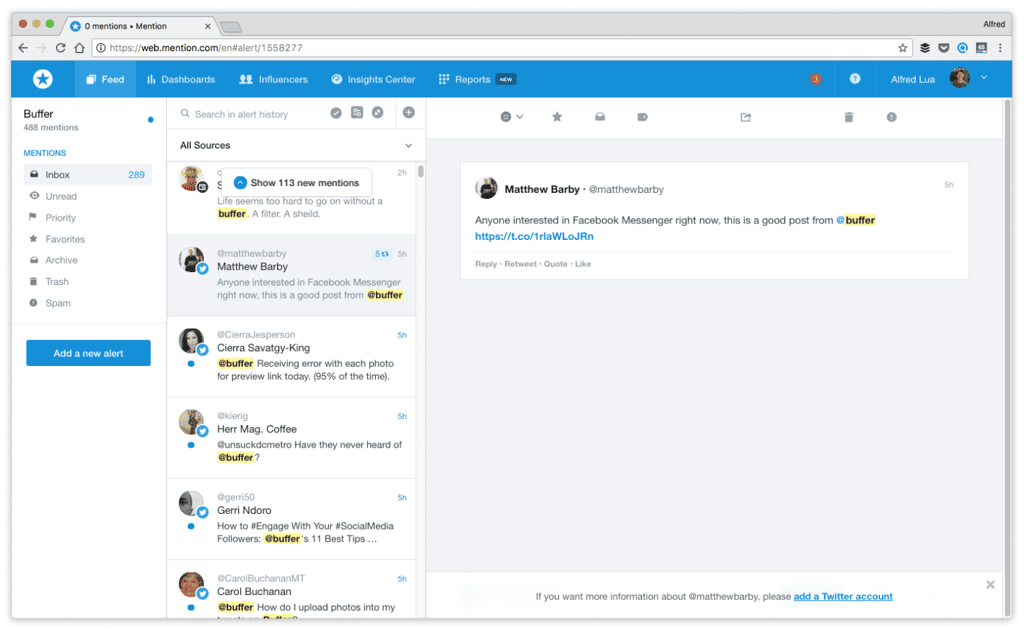This screenshot has width=1024, height=629.
Task: Select the Inbox folder
Action: 88,174
